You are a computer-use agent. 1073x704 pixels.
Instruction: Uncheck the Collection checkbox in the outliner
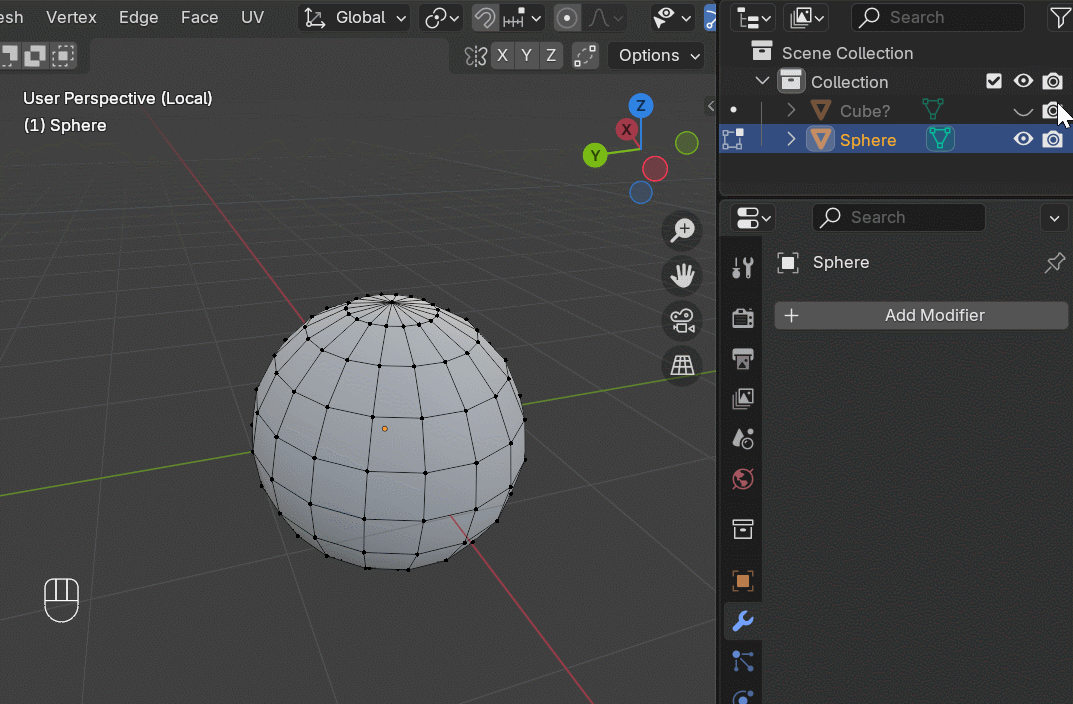coord(994,81)
